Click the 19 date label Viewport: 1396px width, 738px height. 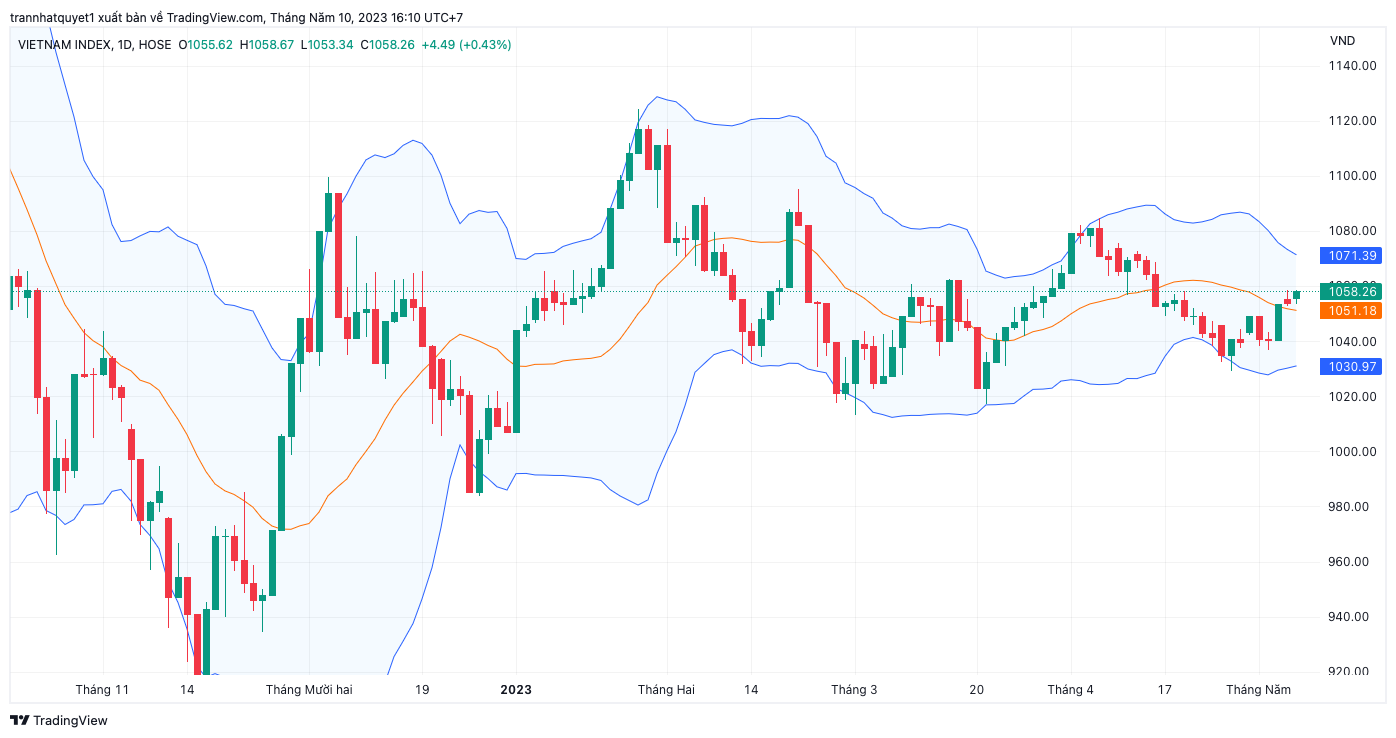point(422,690)
